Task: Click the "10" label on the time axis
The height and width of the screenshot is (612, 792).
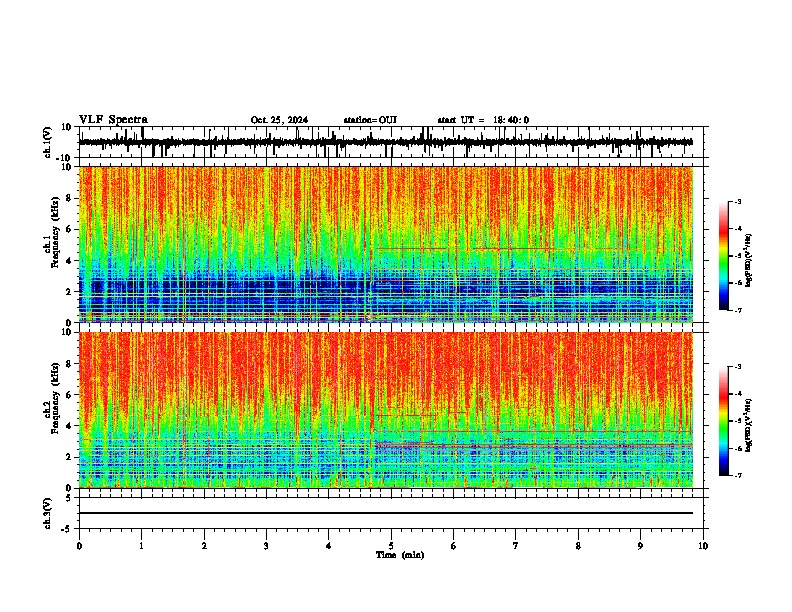Action: click(703, 546)
